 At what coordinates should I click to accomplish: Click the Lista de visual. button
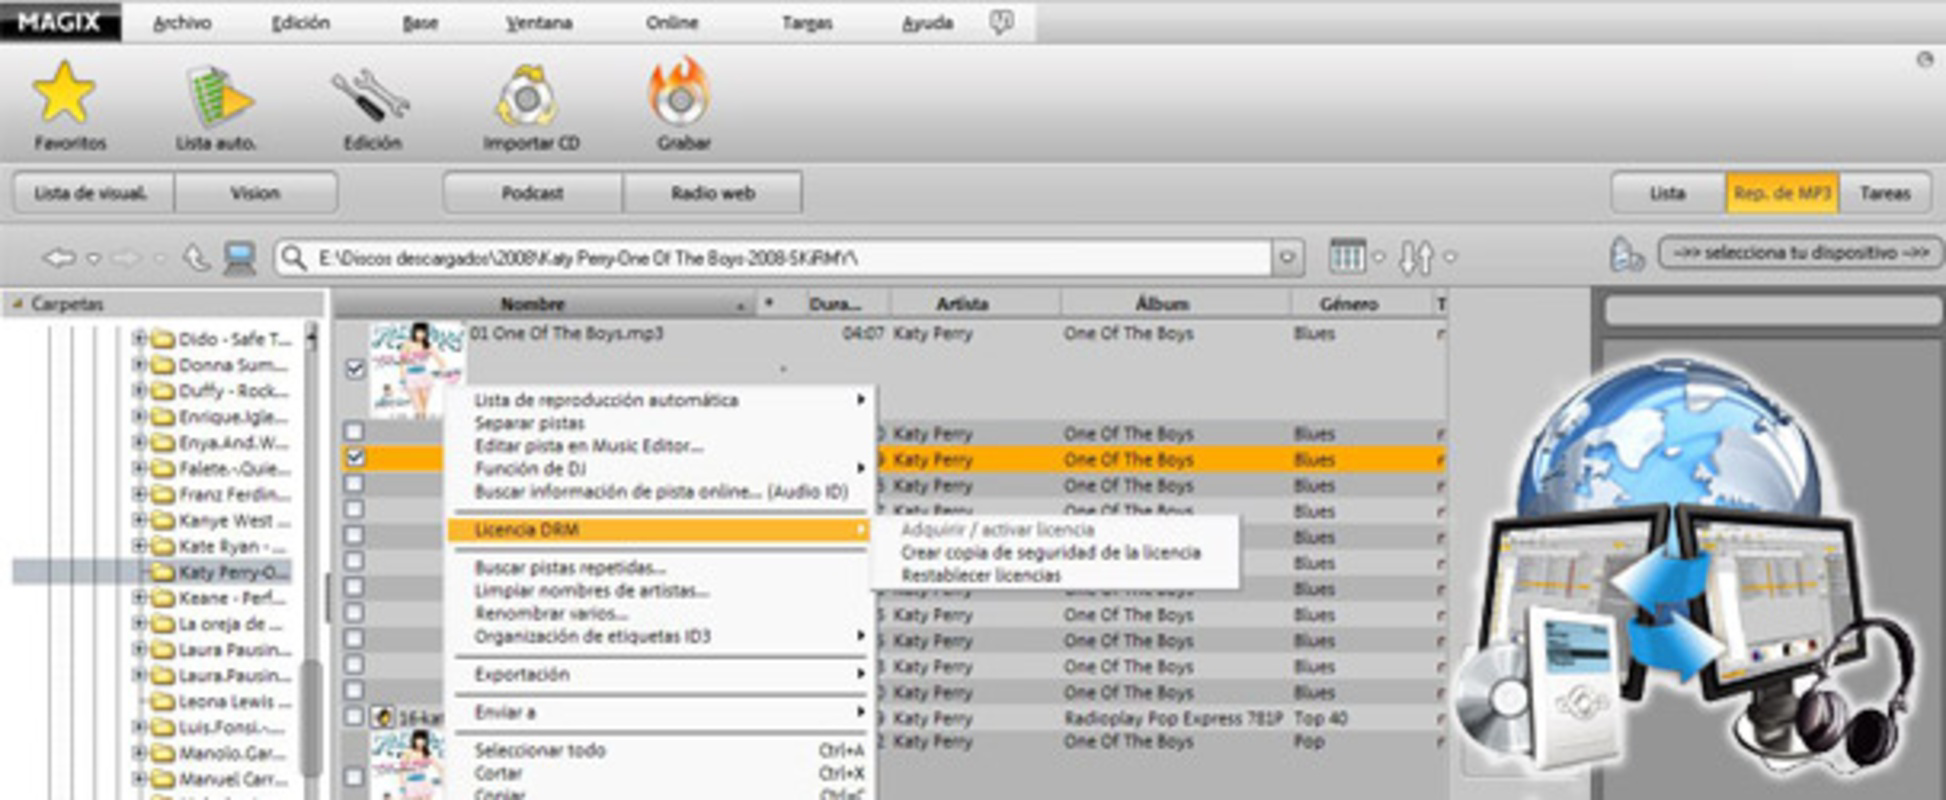(92, 193)
